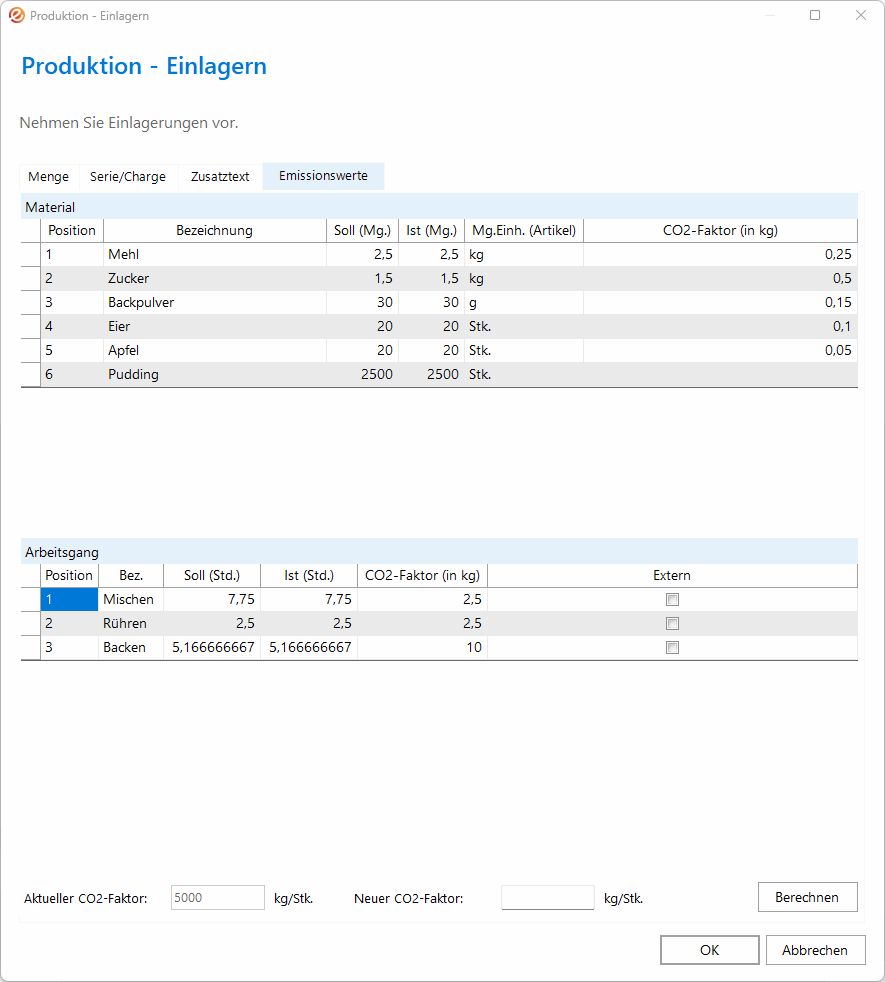Click the material Position column header
This screenshot has height=982, width=885.
point(72,230)
